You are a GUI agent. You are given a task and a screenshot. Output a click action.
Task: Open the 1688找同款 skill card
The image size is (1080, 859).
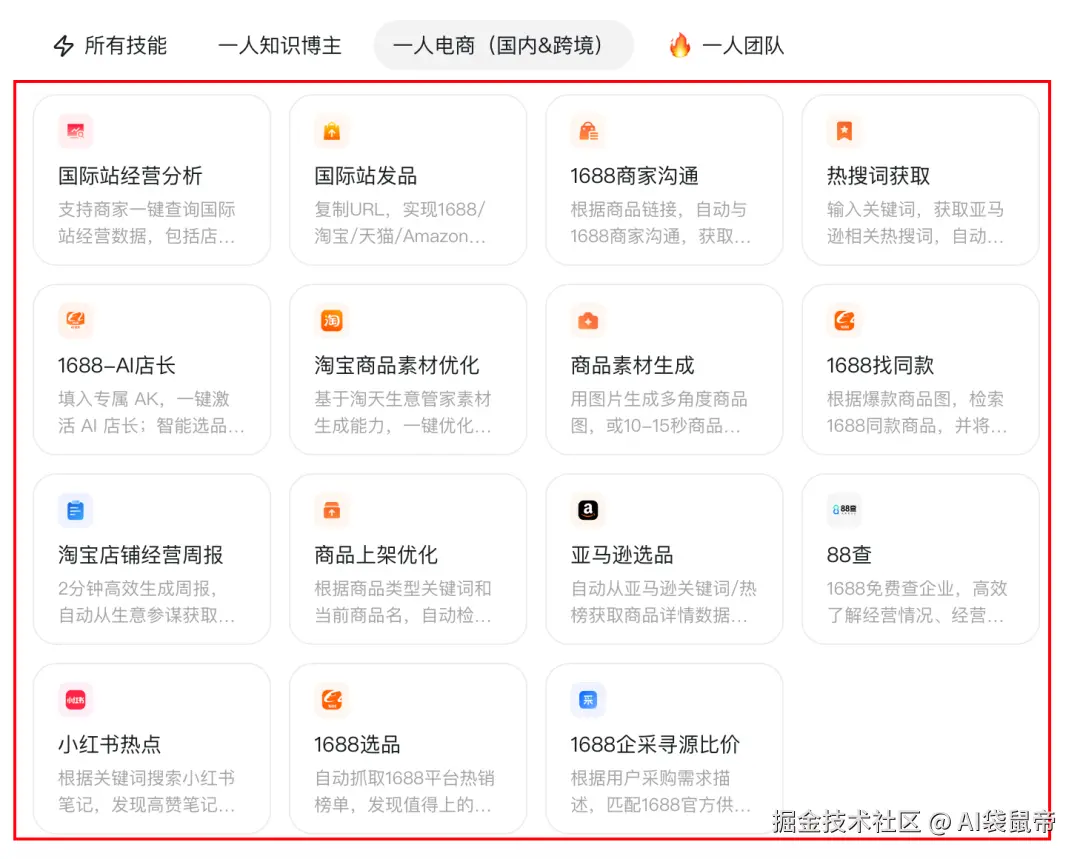[919, 370]
